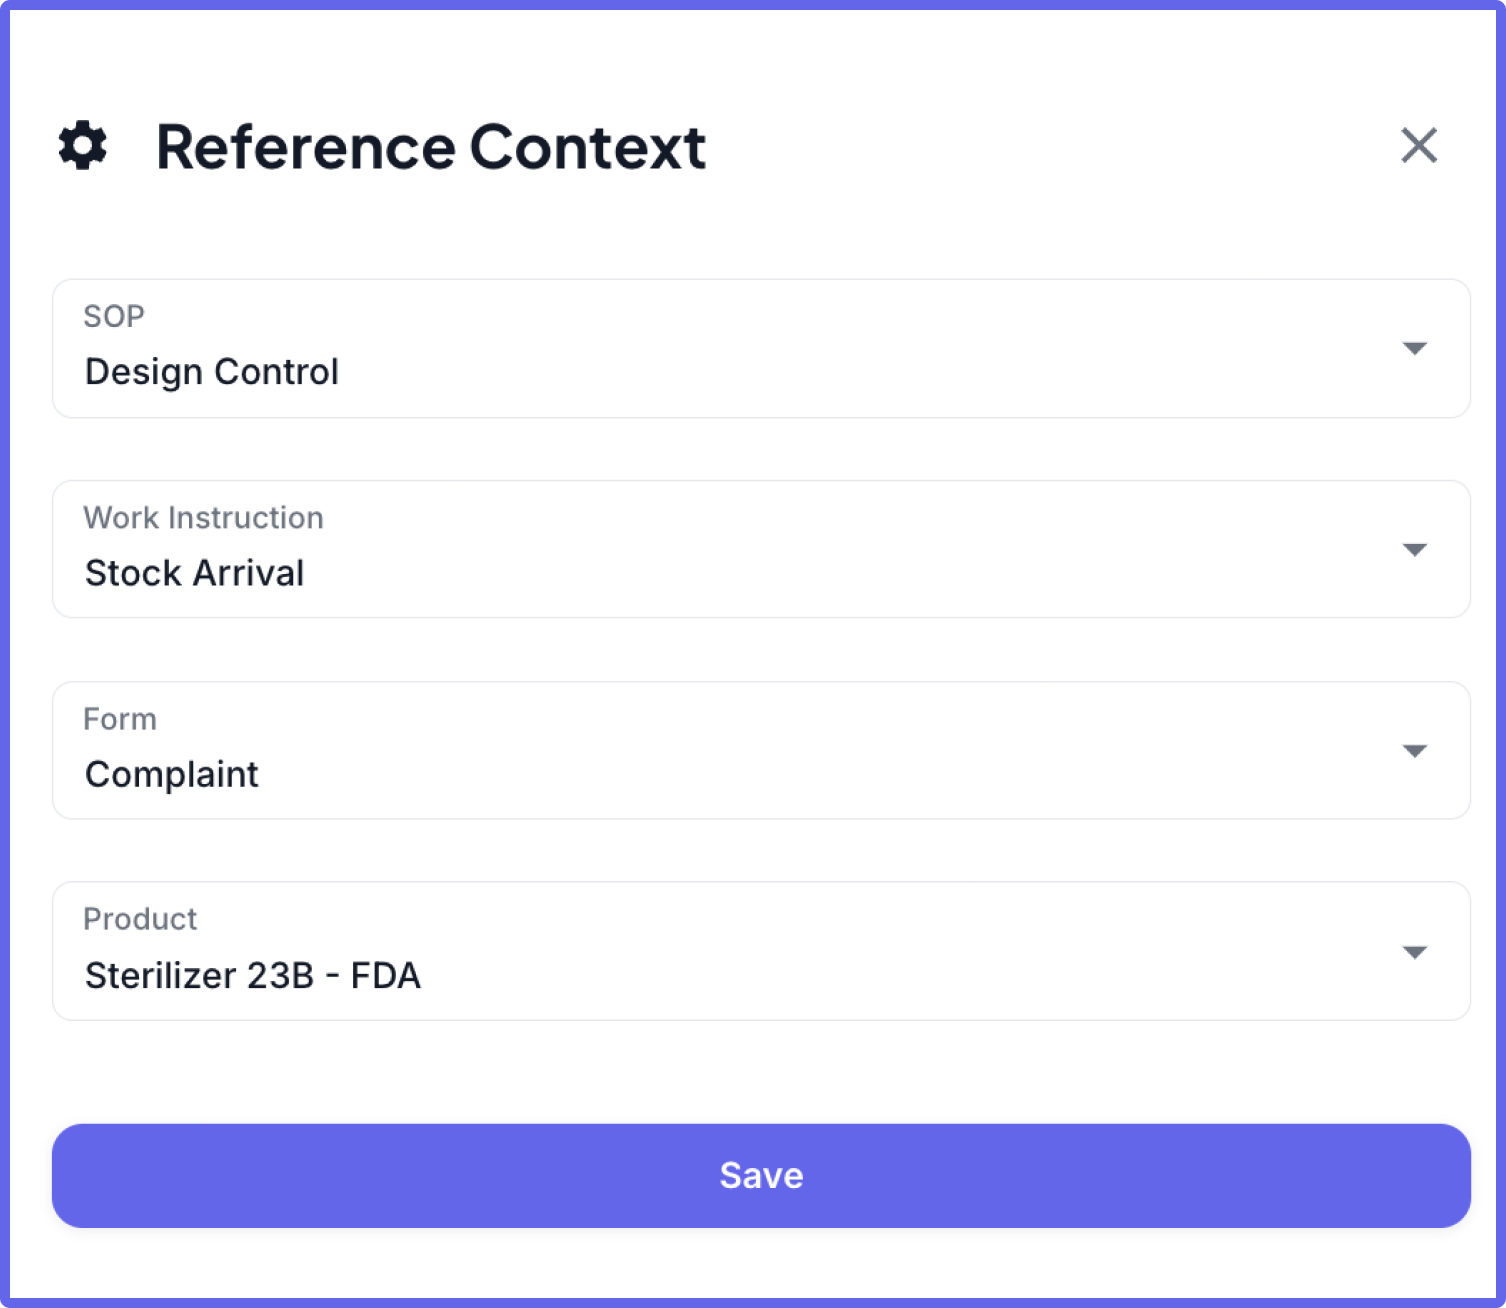Click the Form field label

tap(120, 719)
